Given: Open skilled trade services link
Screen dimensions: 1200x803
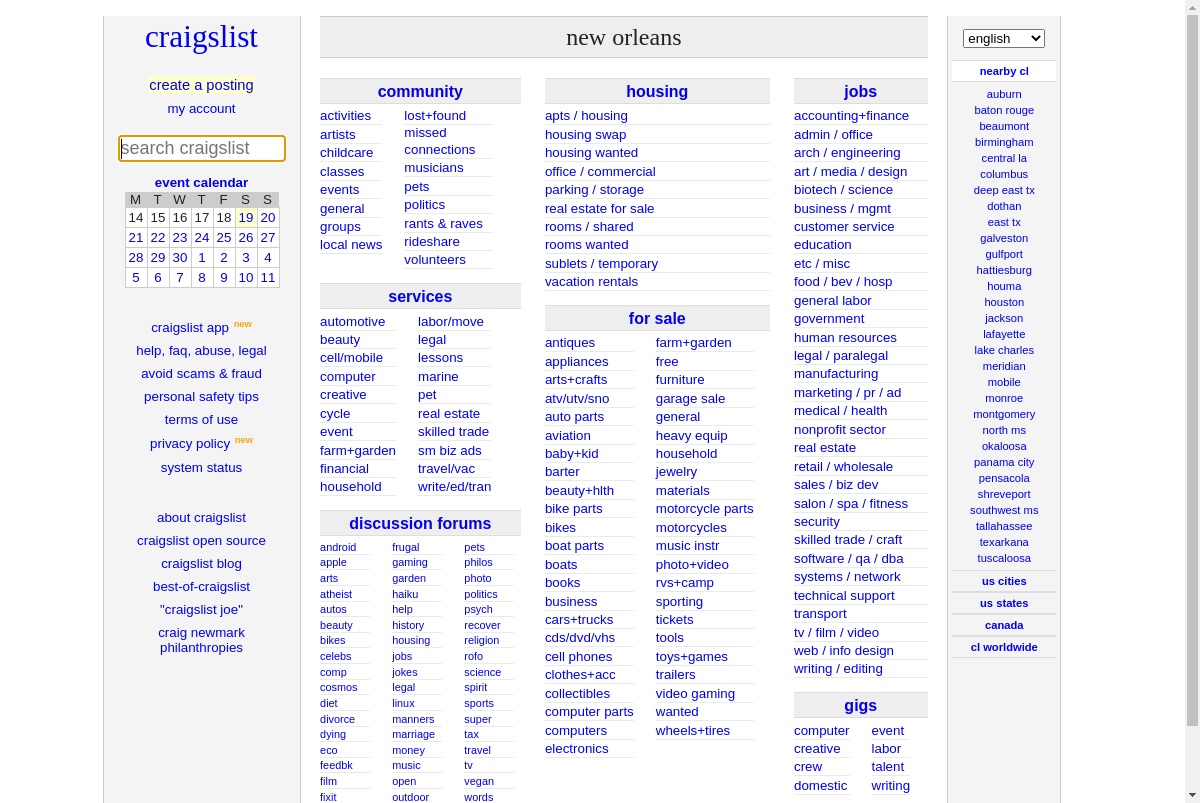Looking at the screenshot, I should (x=453, y=432).
